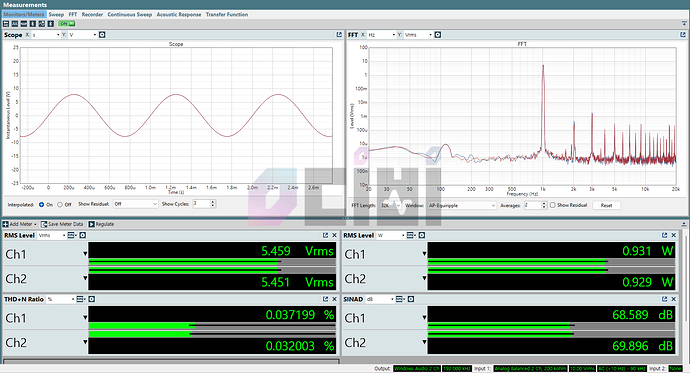Screen dimensions: 690x373
Task: Open Scope X axis unit dropdown
Action: click(46, 35)
